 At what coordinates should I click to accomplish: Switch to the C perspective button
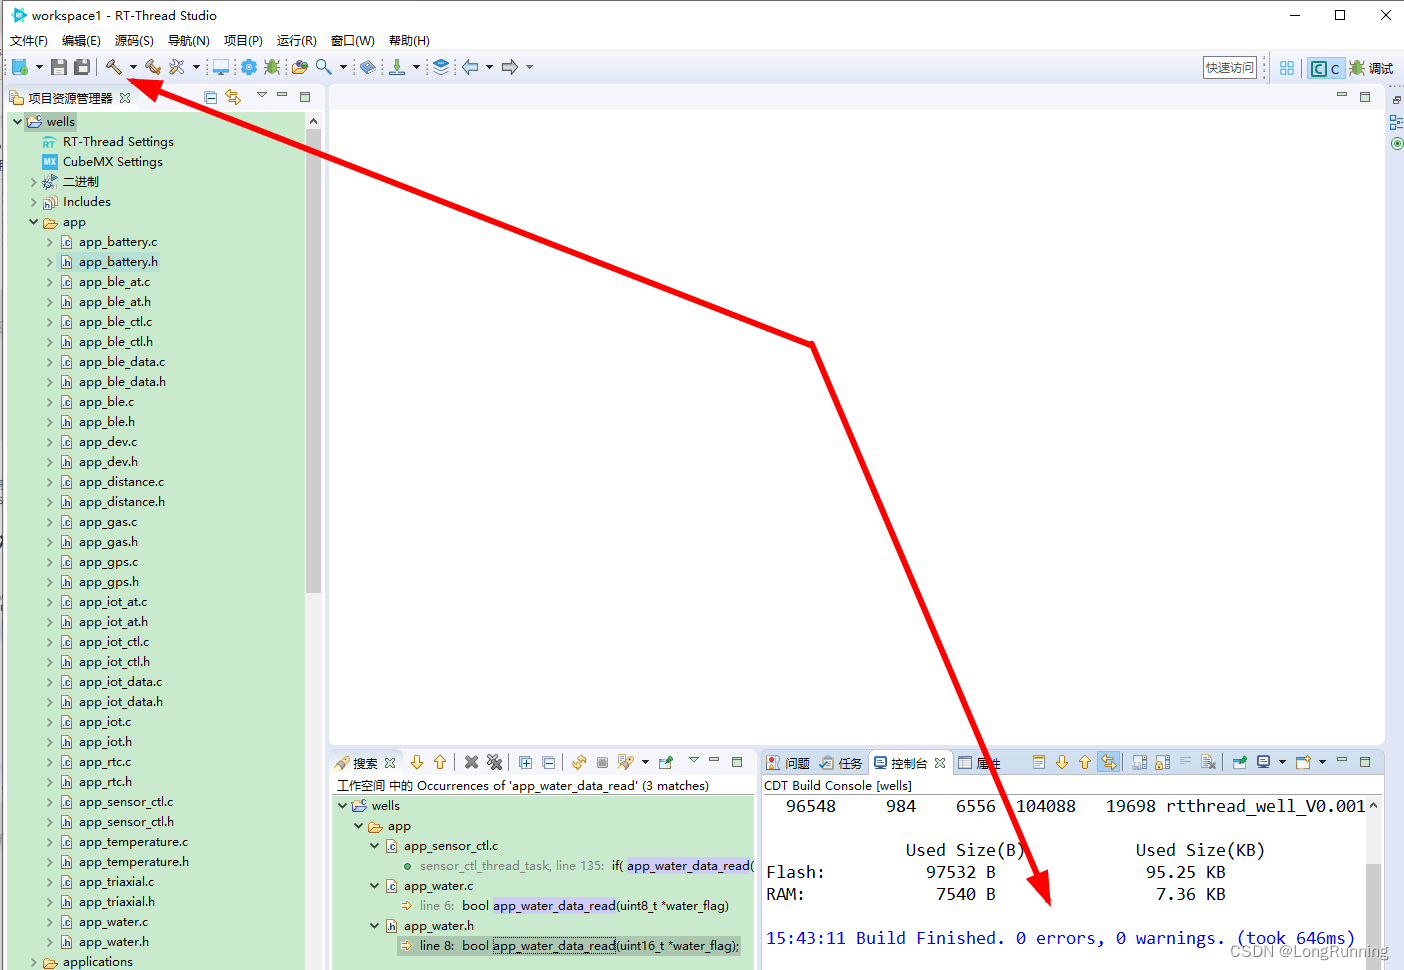[x=1325, y=68]
